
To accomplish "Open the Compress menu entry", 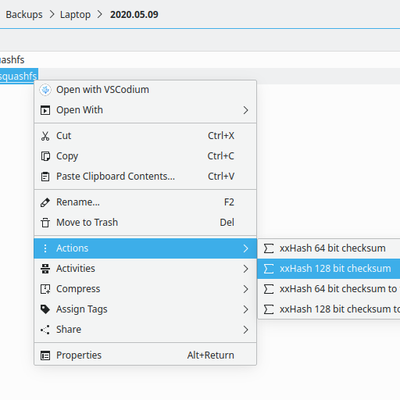I will [145, 289].
